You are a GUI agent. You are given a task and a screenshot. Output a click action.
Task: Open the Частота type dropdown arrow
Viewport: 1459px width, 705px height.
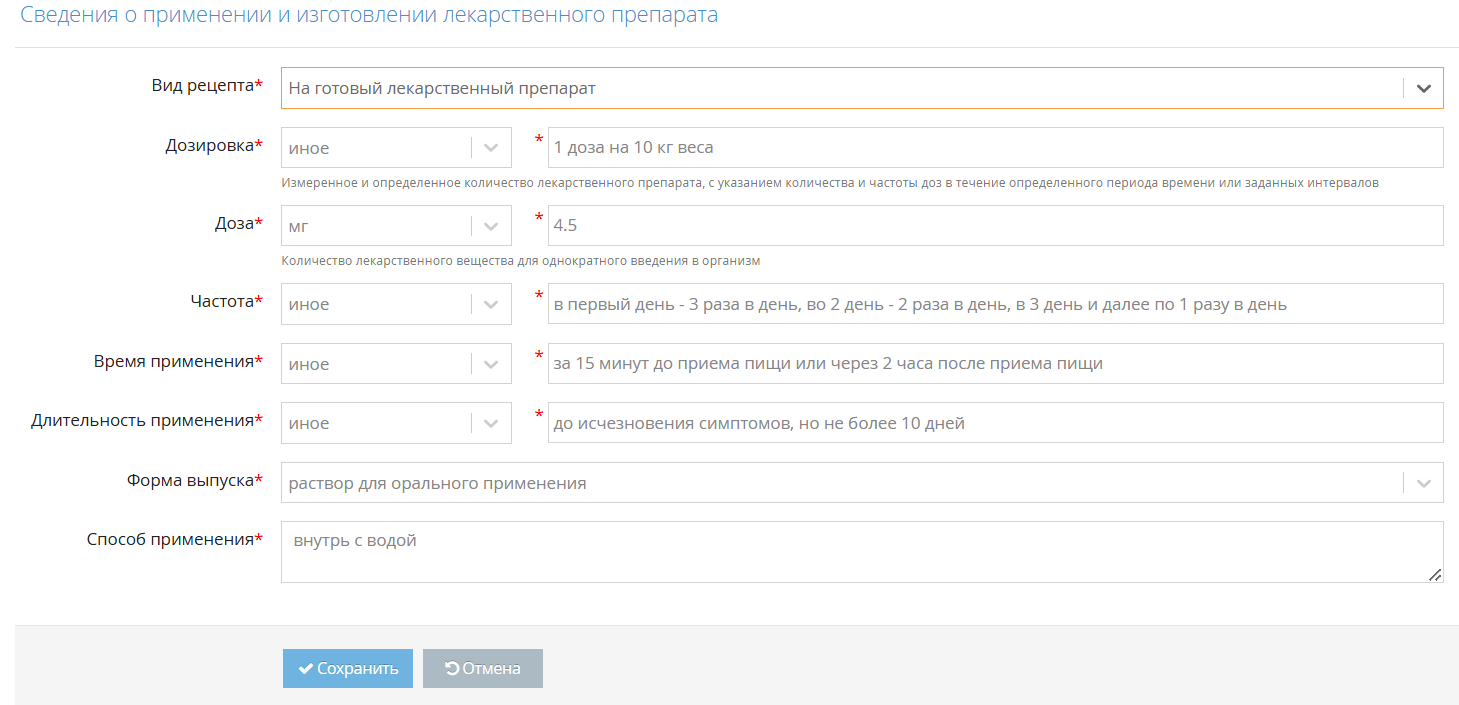491,304
